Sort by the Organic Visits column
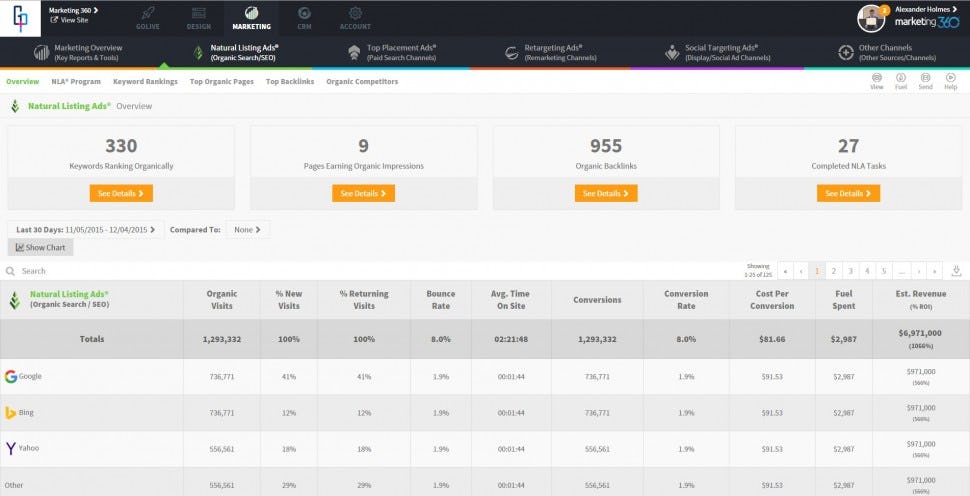970x496 pixels. [222, 300]
